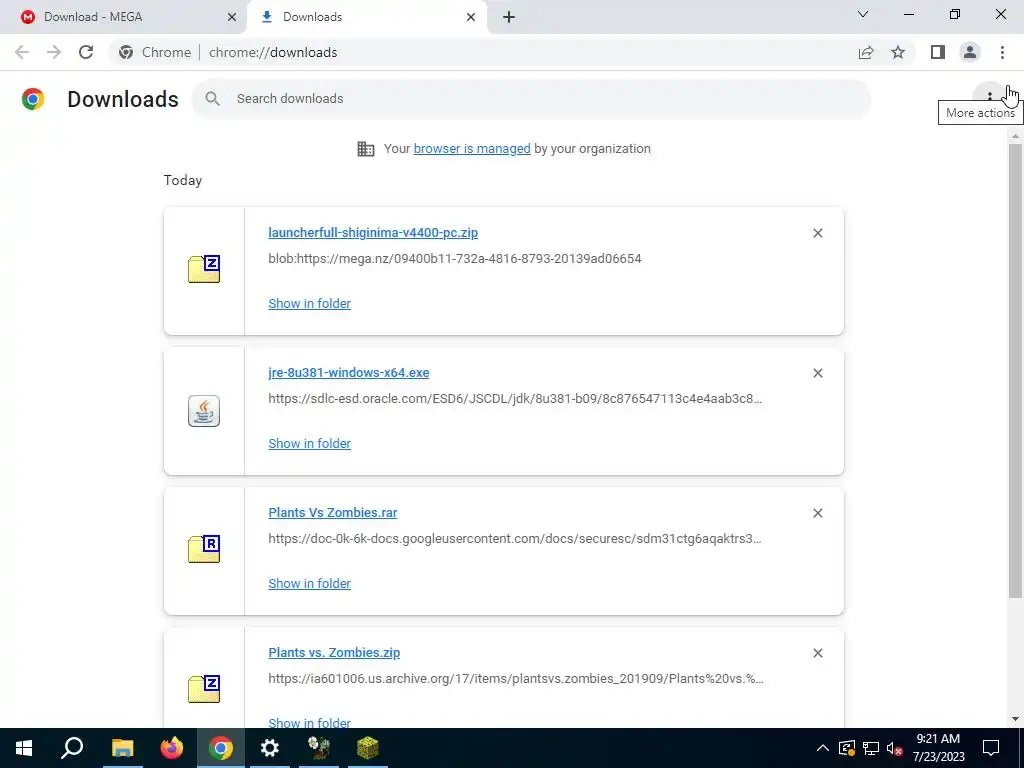Show launcherfull-shiginima zip in folder
This screenshot has width=1024, height=768.
point(310,304)
